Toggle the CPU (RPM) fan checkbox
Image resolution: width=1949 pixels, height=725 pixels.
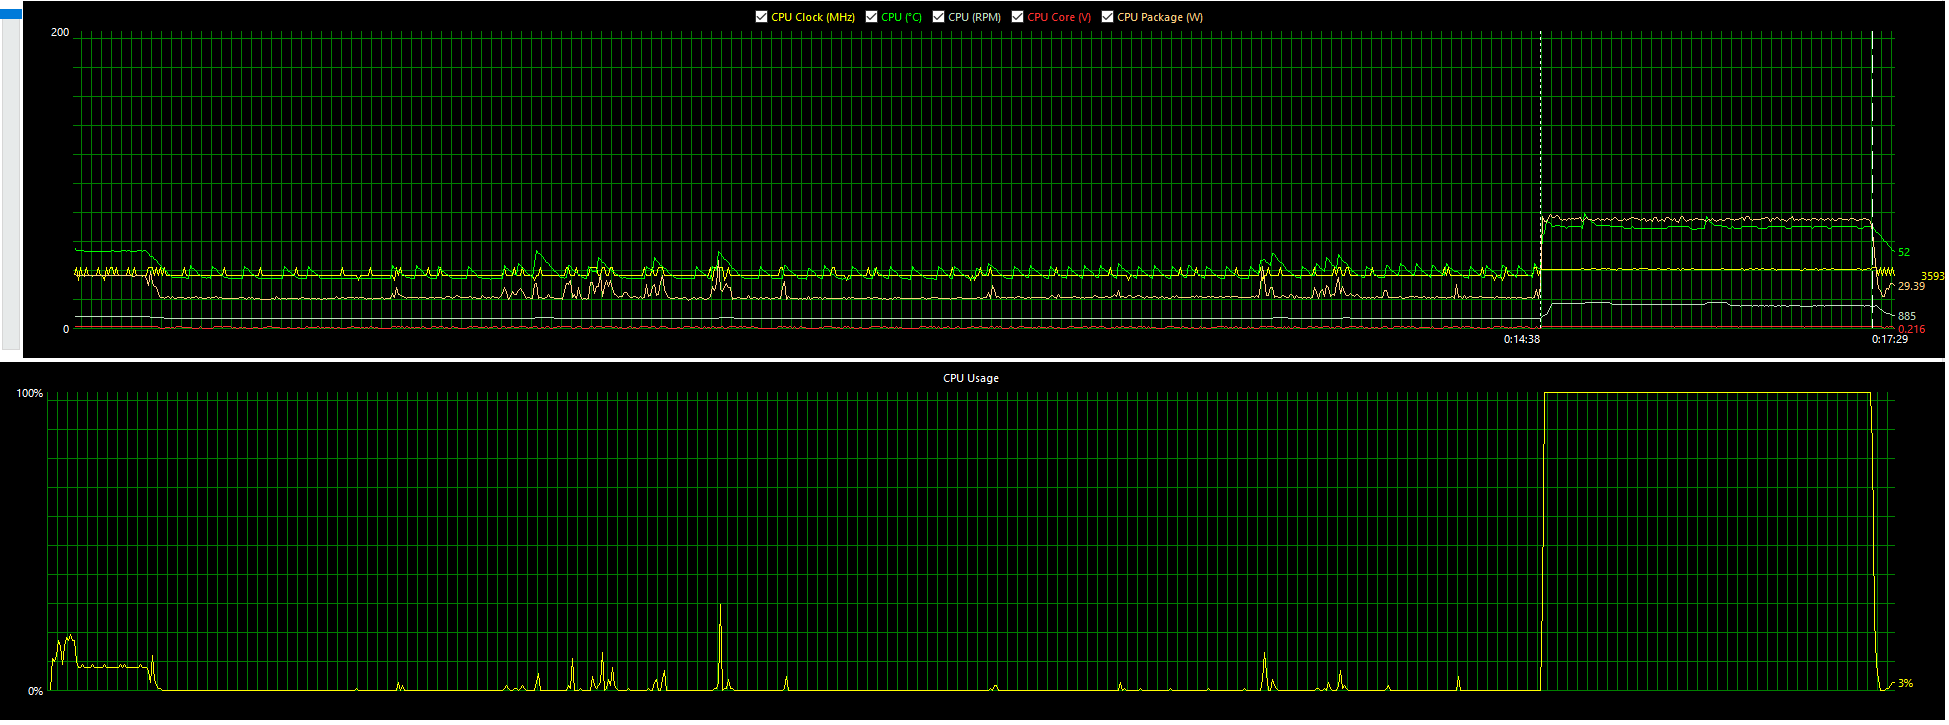[x=939, y=17]
